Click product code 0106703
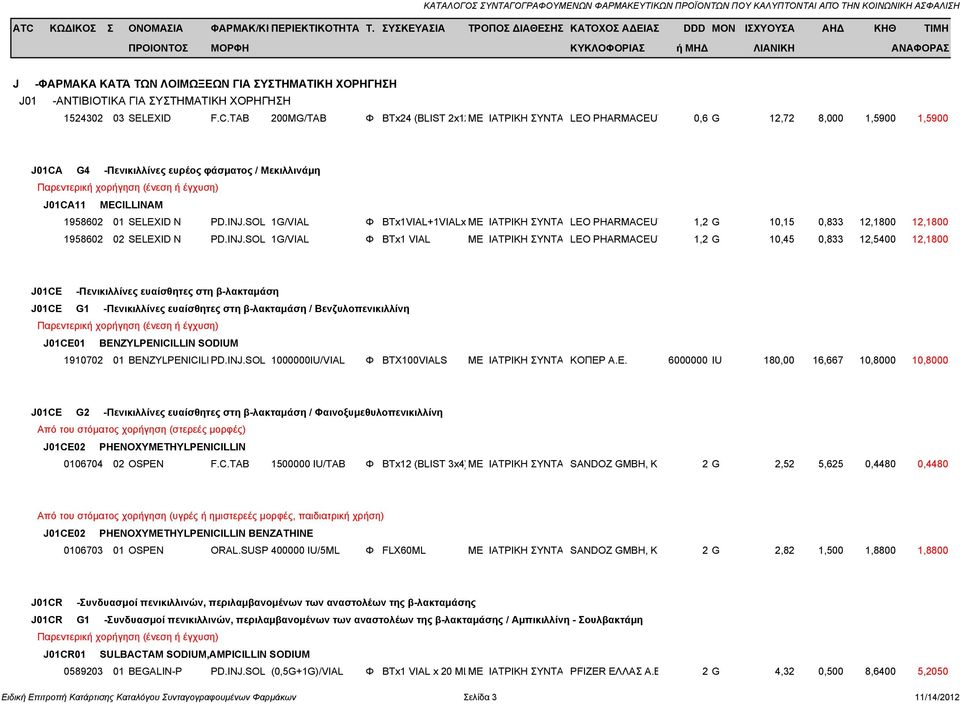The width and height of the screenshot is (960, 704). 83,551
